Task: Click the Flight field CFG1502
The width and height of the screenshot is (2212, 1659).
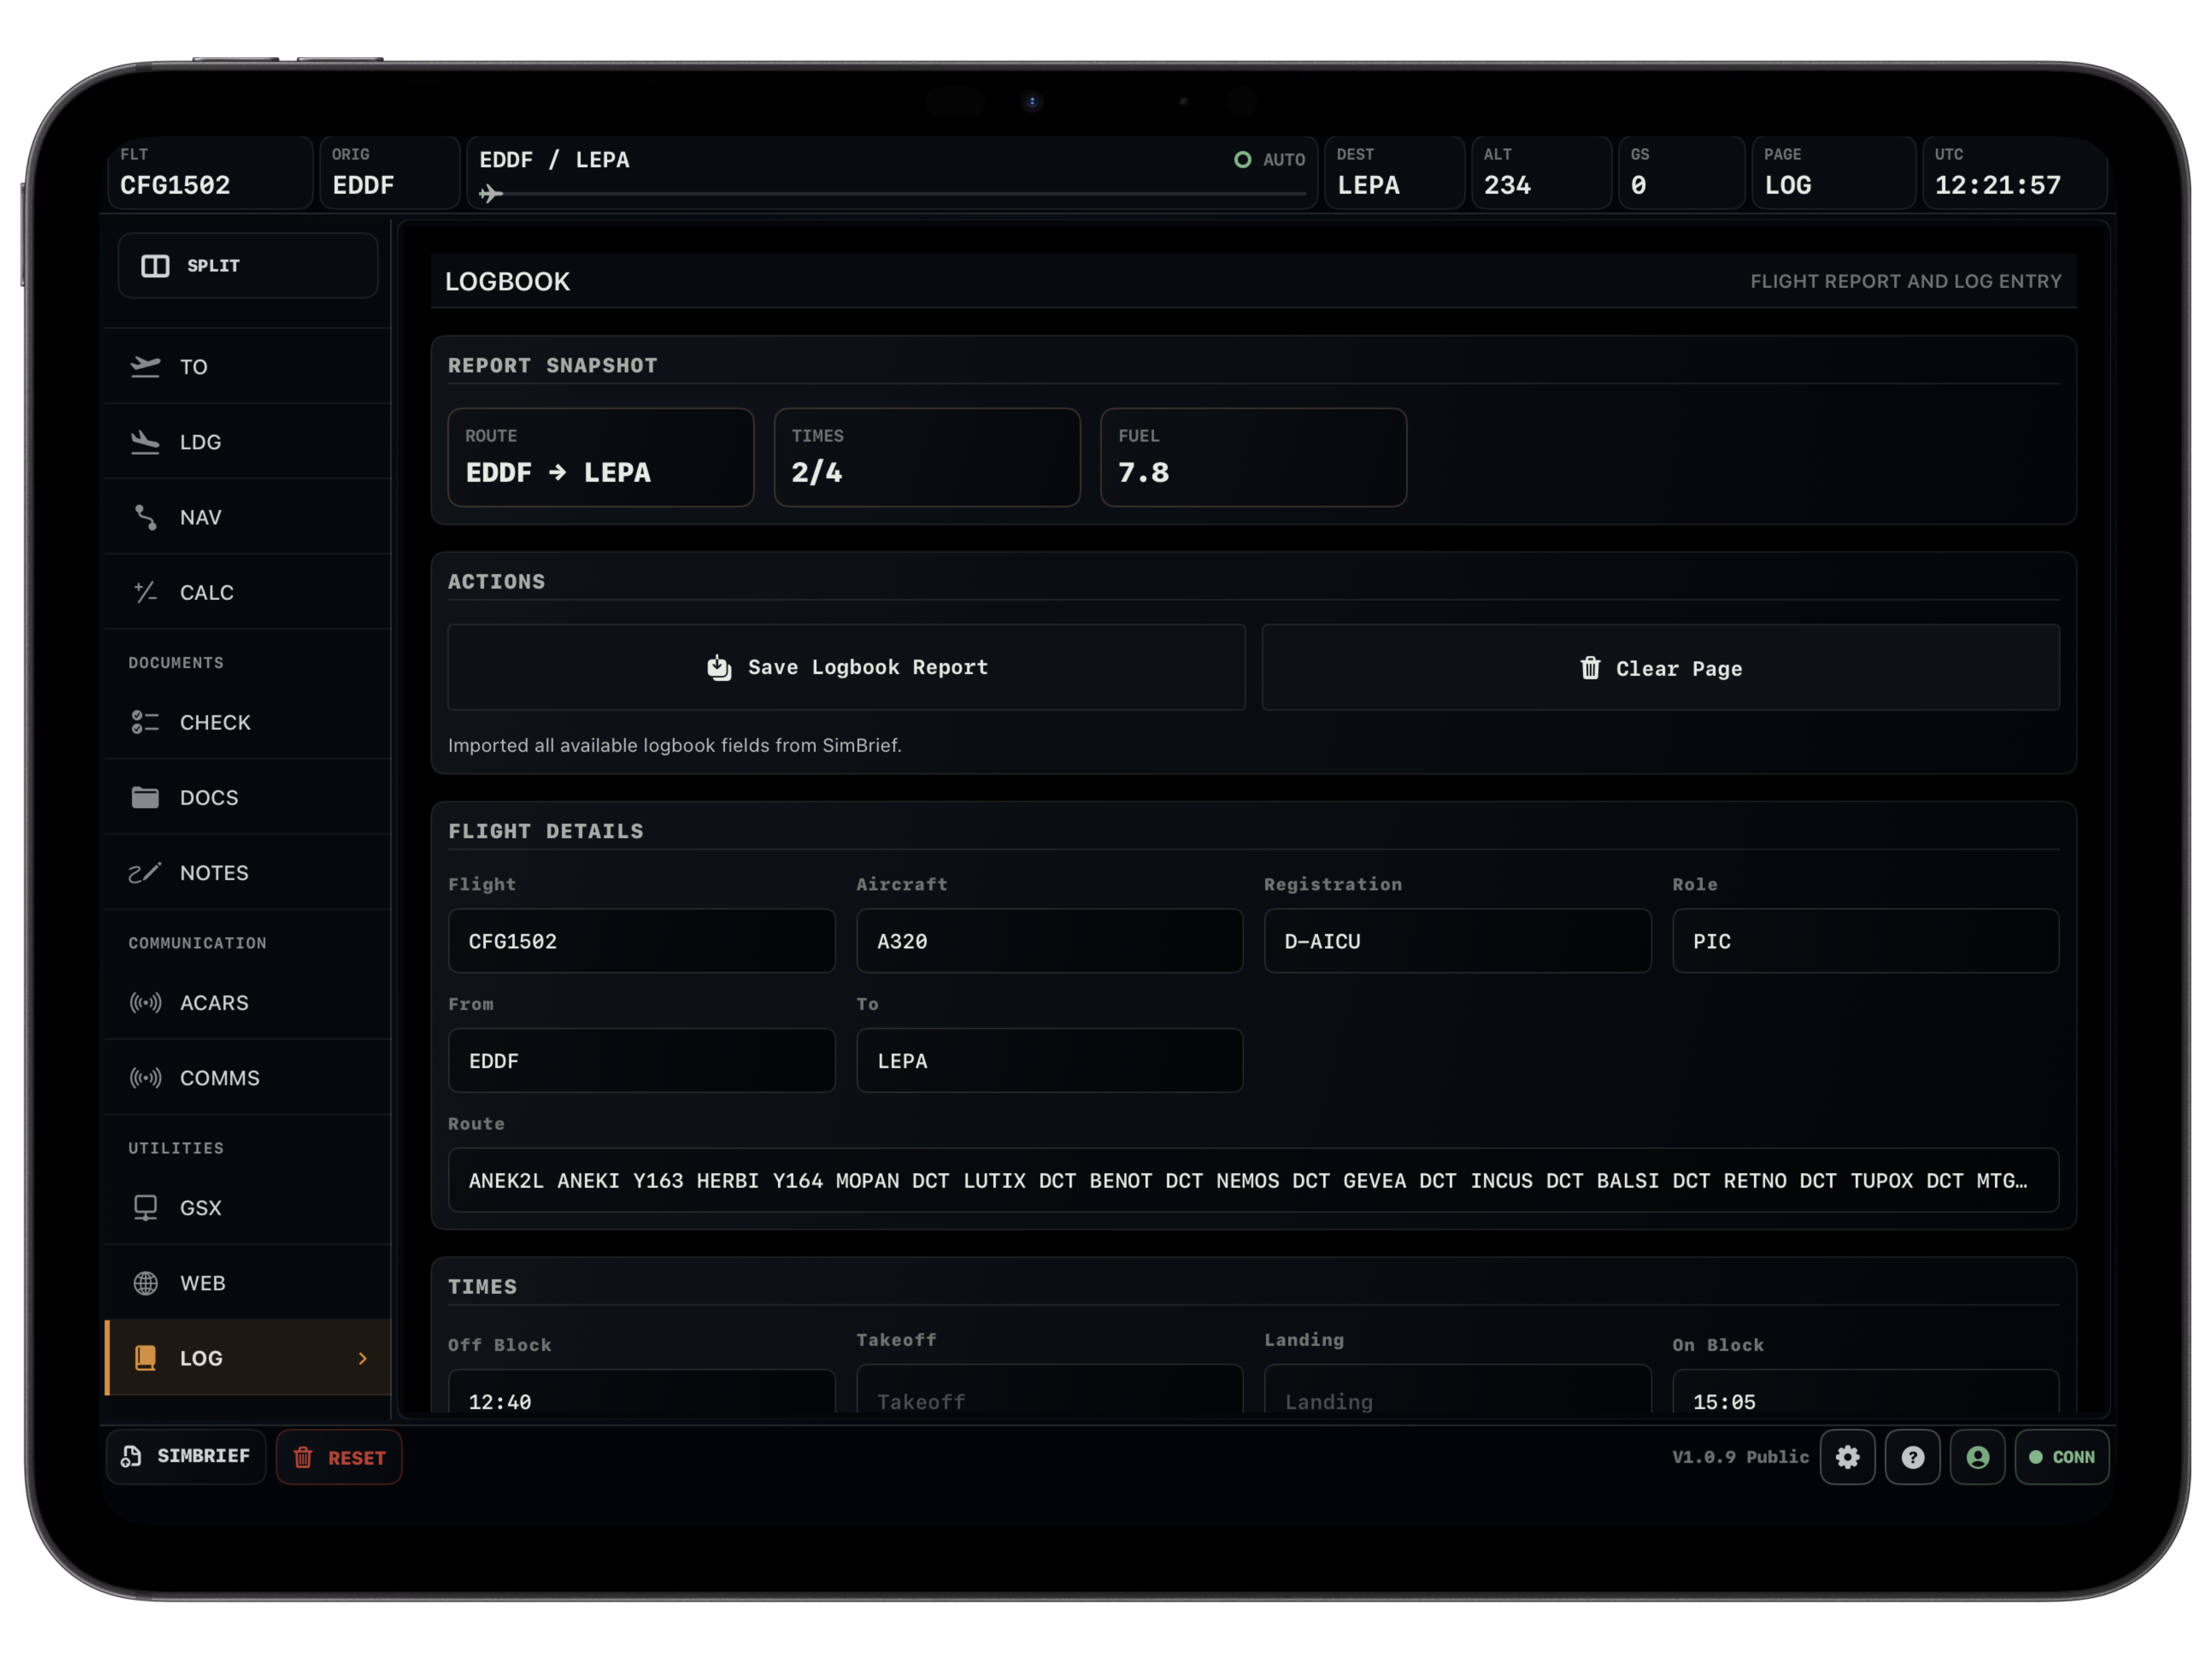Action: tap(641, 941)
